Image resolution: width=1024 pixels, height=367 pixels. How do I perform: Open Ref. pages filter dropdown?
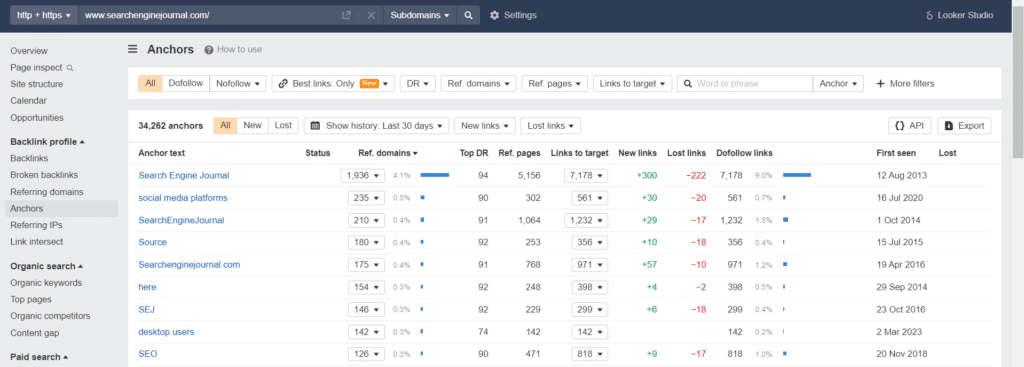(x=554, y=84)
